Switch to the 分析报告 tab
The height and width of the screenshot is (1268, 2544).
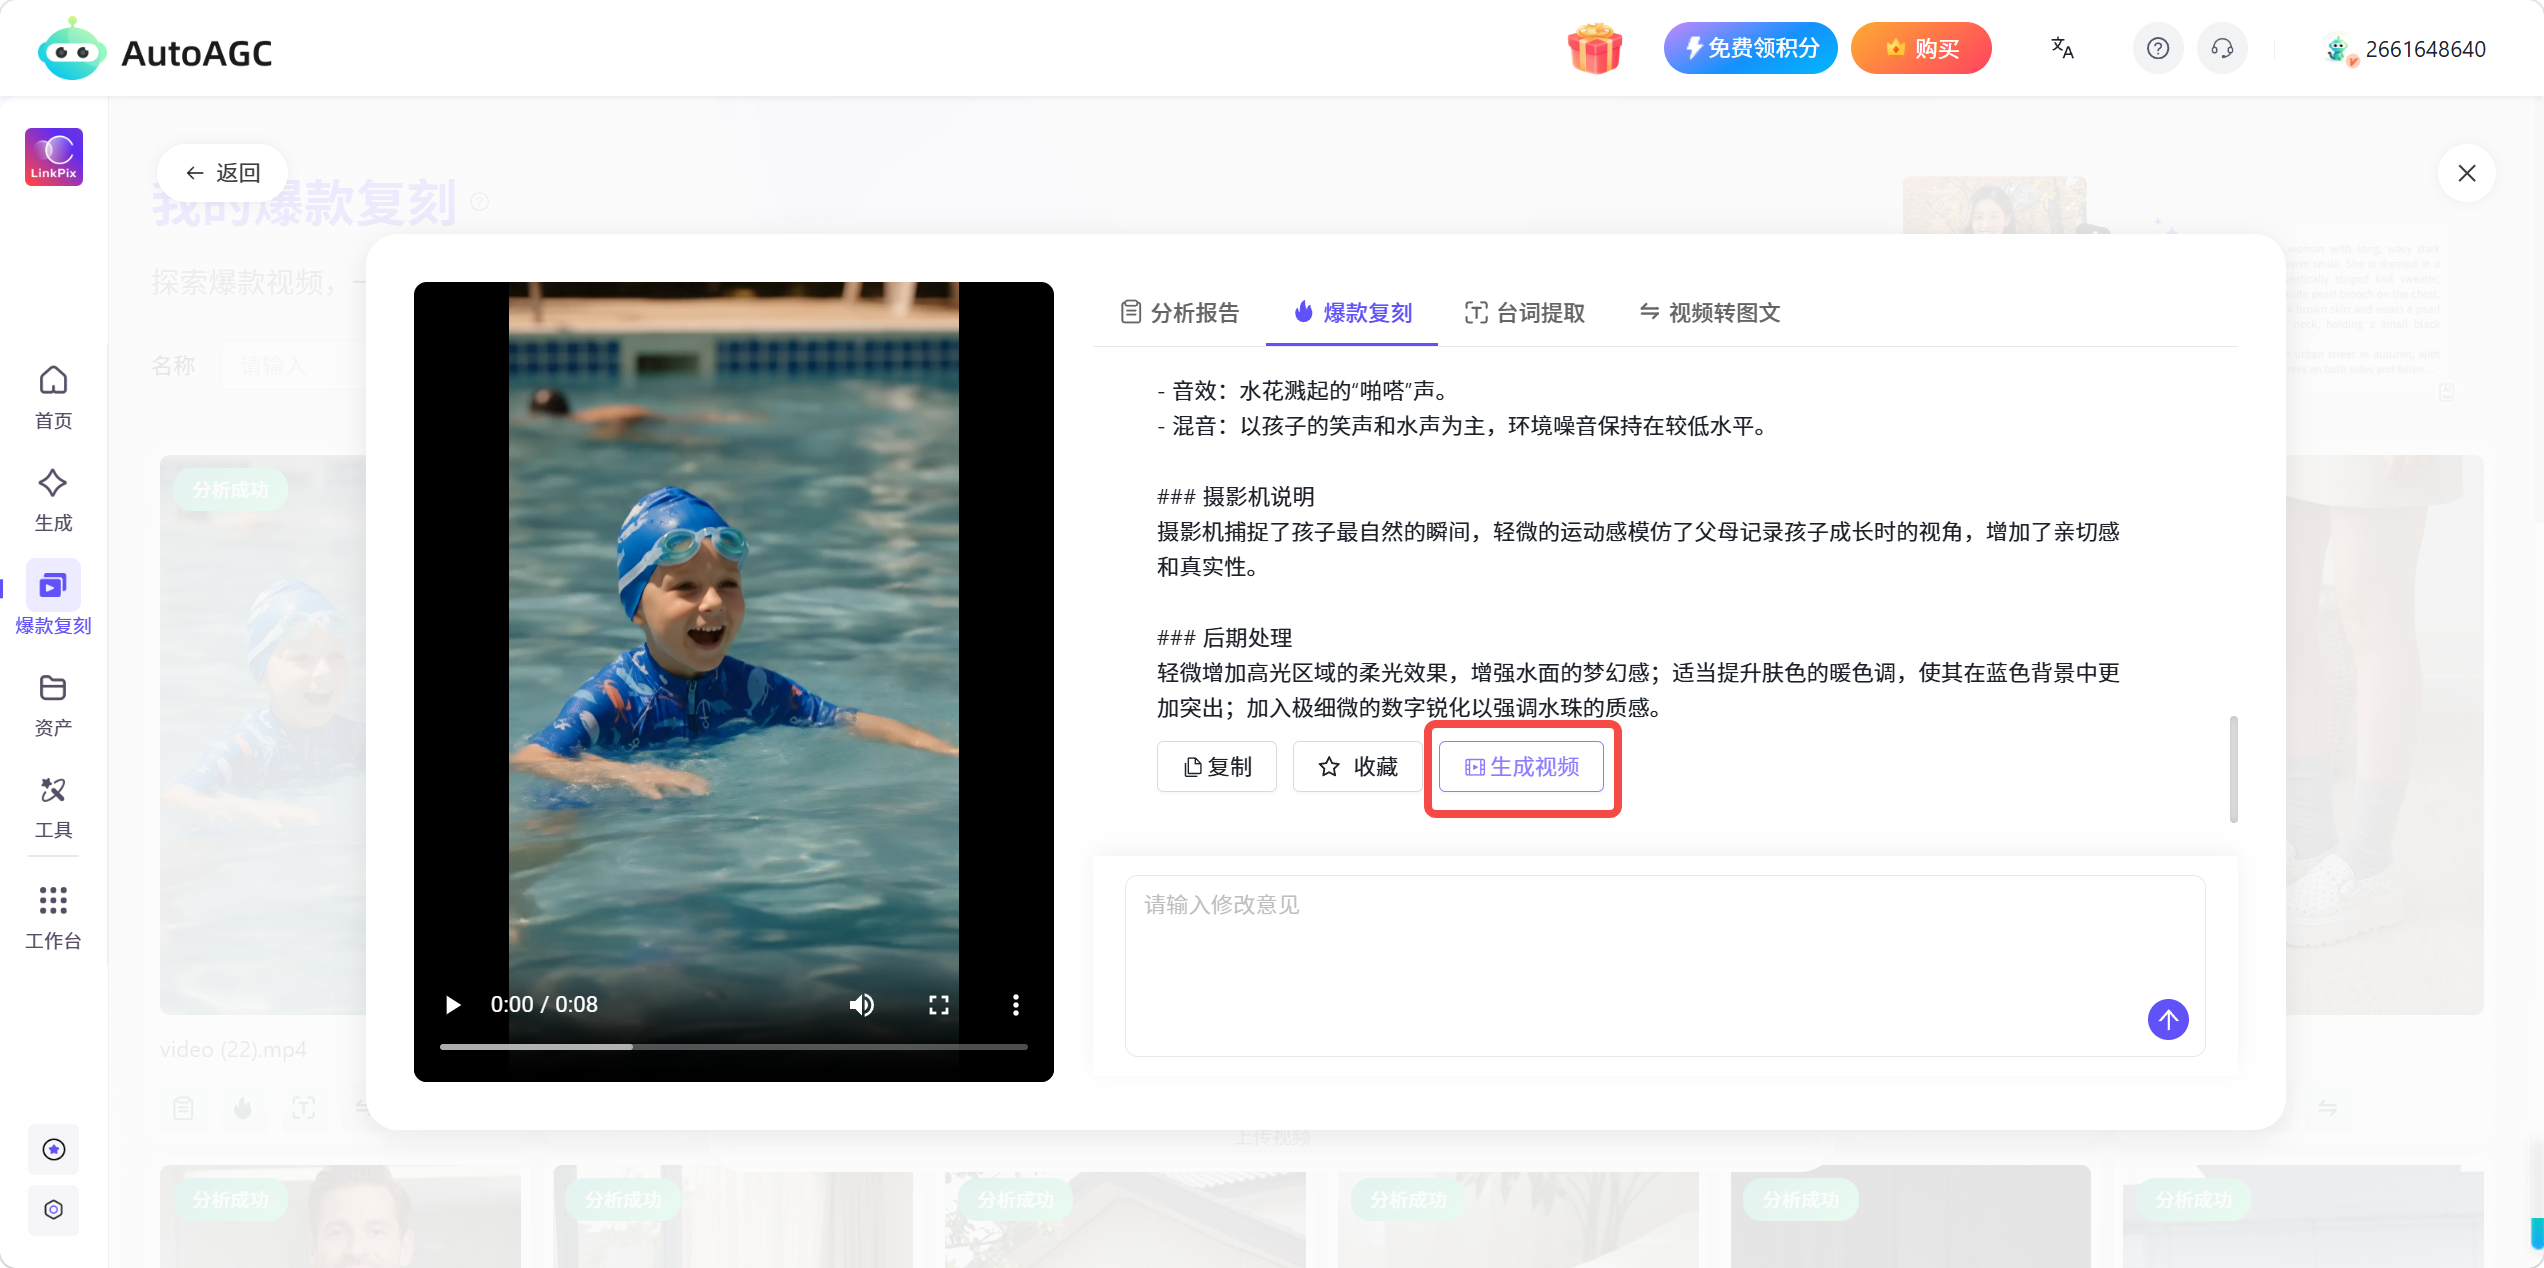(x=1180, y=312)
